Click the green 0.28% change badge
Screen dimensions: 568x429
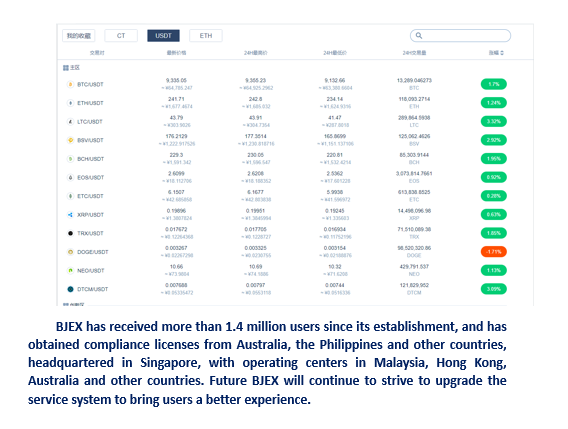coord(493,196)
